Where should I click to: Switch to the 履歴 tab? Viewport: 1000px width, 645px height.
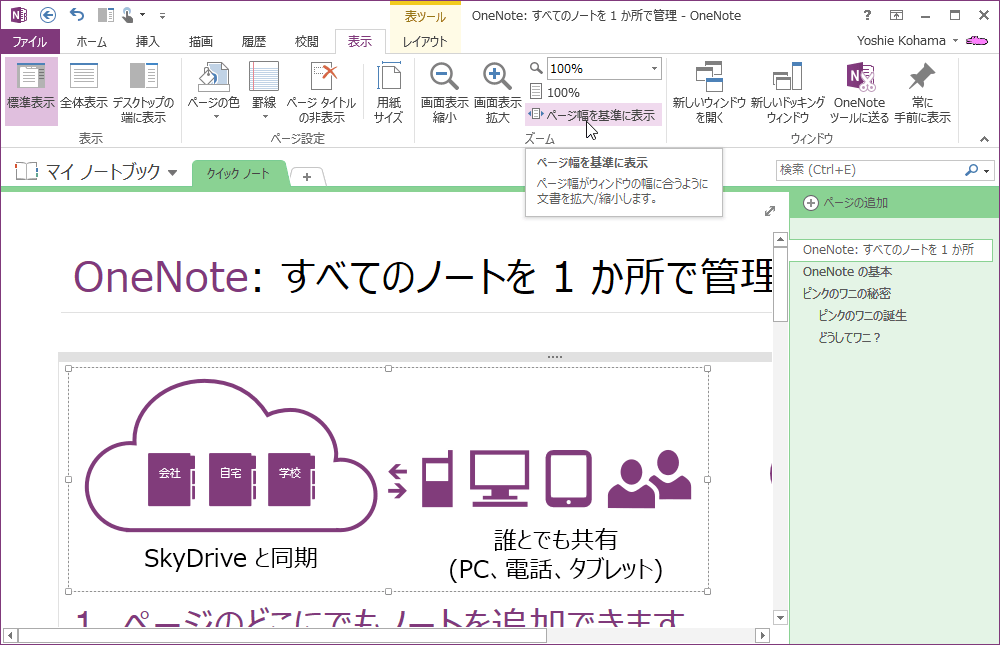point(254,41)
